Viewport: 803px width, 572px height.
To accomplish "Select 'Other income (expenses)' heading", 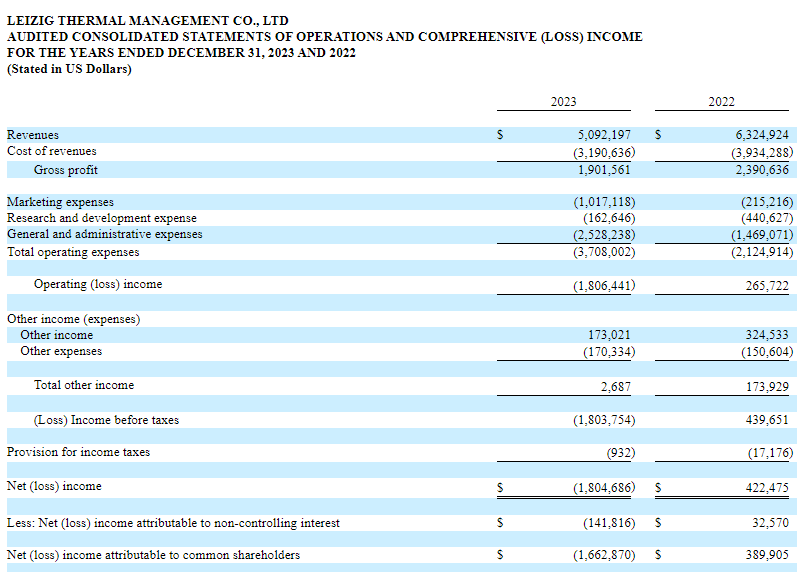I will (73, 319).
